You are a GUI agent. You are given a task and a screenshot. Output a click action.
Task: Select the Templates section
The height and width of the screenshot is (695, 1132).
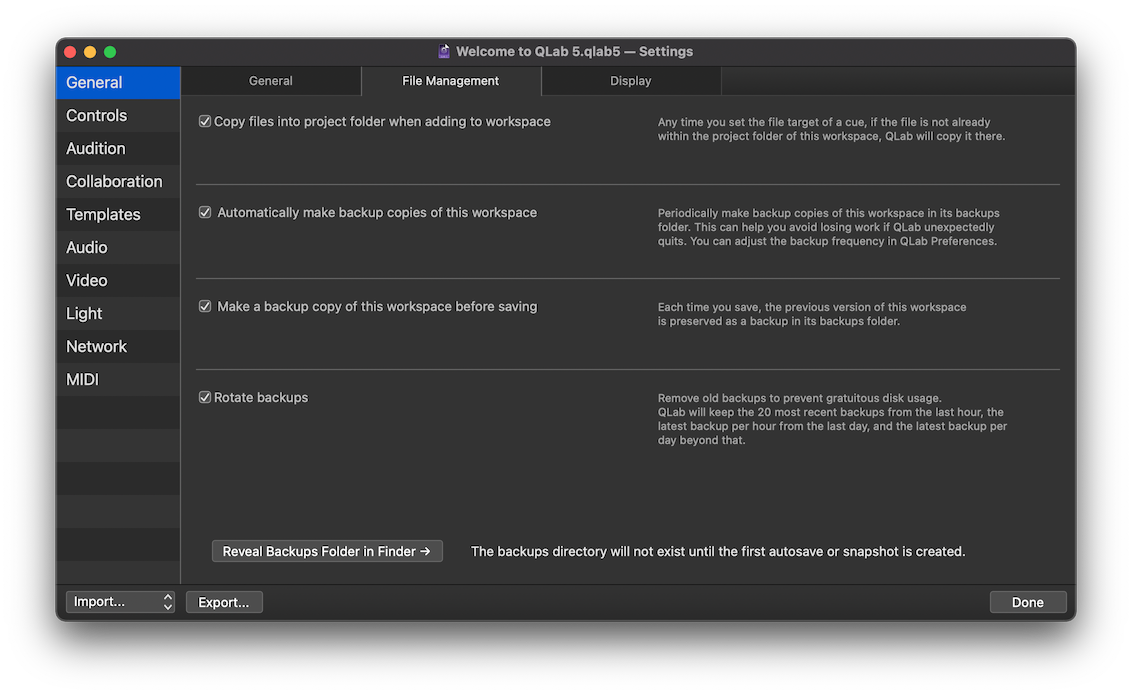point(103,214)
